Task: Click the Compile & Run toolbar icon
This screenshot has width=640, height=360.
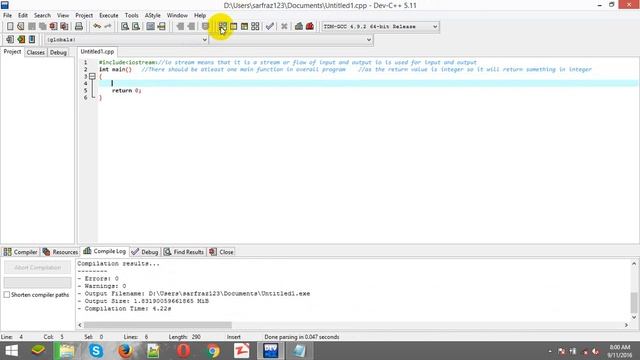Action: tap(244, 27)
